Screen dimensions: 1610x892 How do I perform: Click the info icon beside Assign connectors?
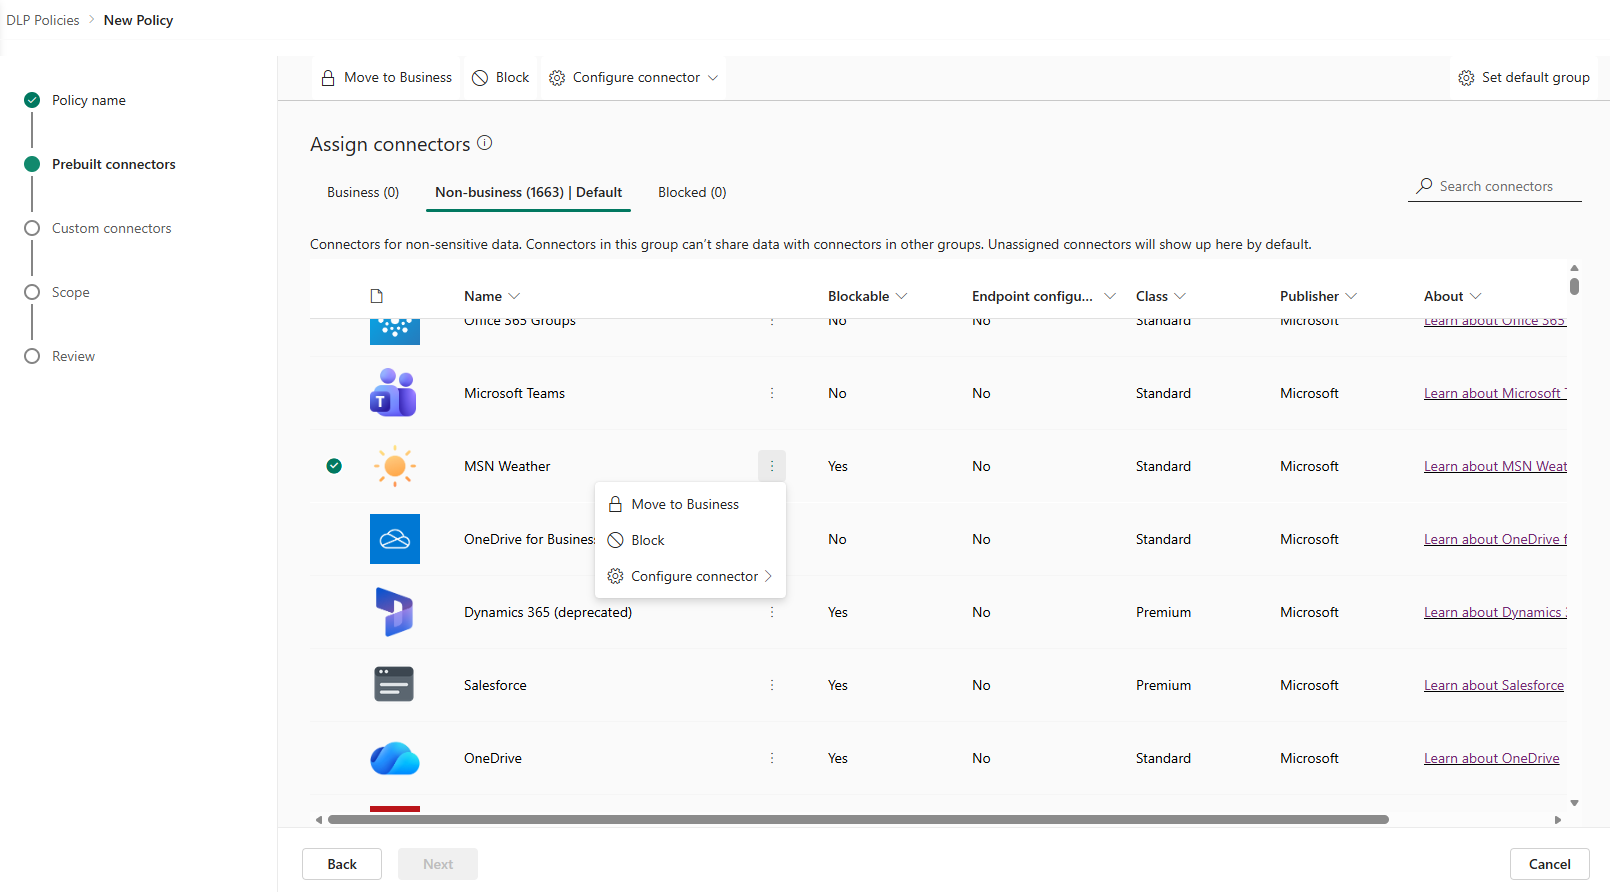click(x=485, y=143)
